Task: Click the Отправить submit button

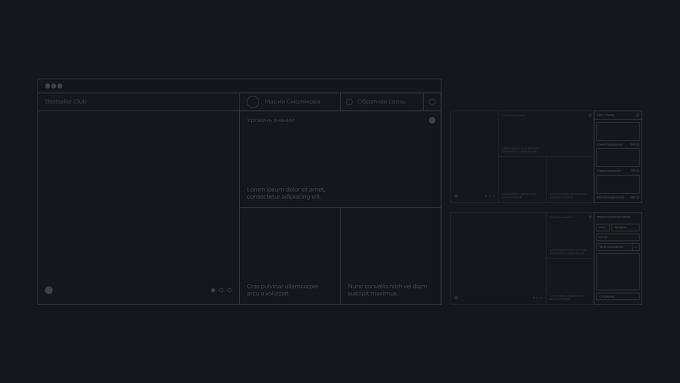Action: [x=618, y=296]
